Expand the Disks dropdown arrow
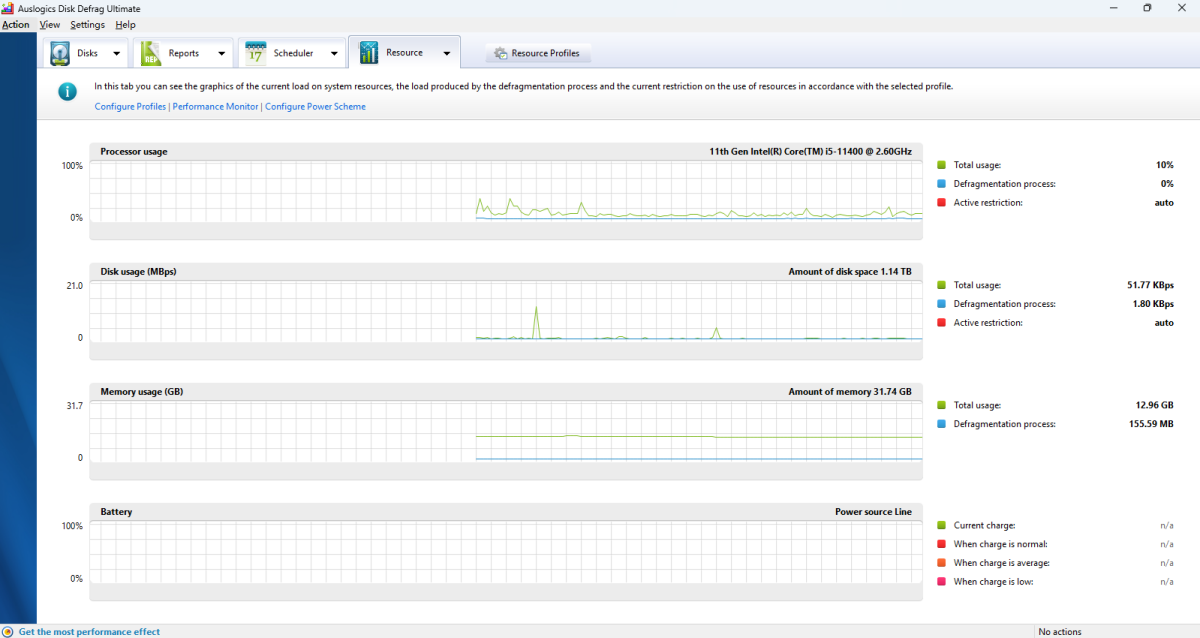The height and width of the screenshot is (638, 1200). pyautogui.click(x=116, y=54)
